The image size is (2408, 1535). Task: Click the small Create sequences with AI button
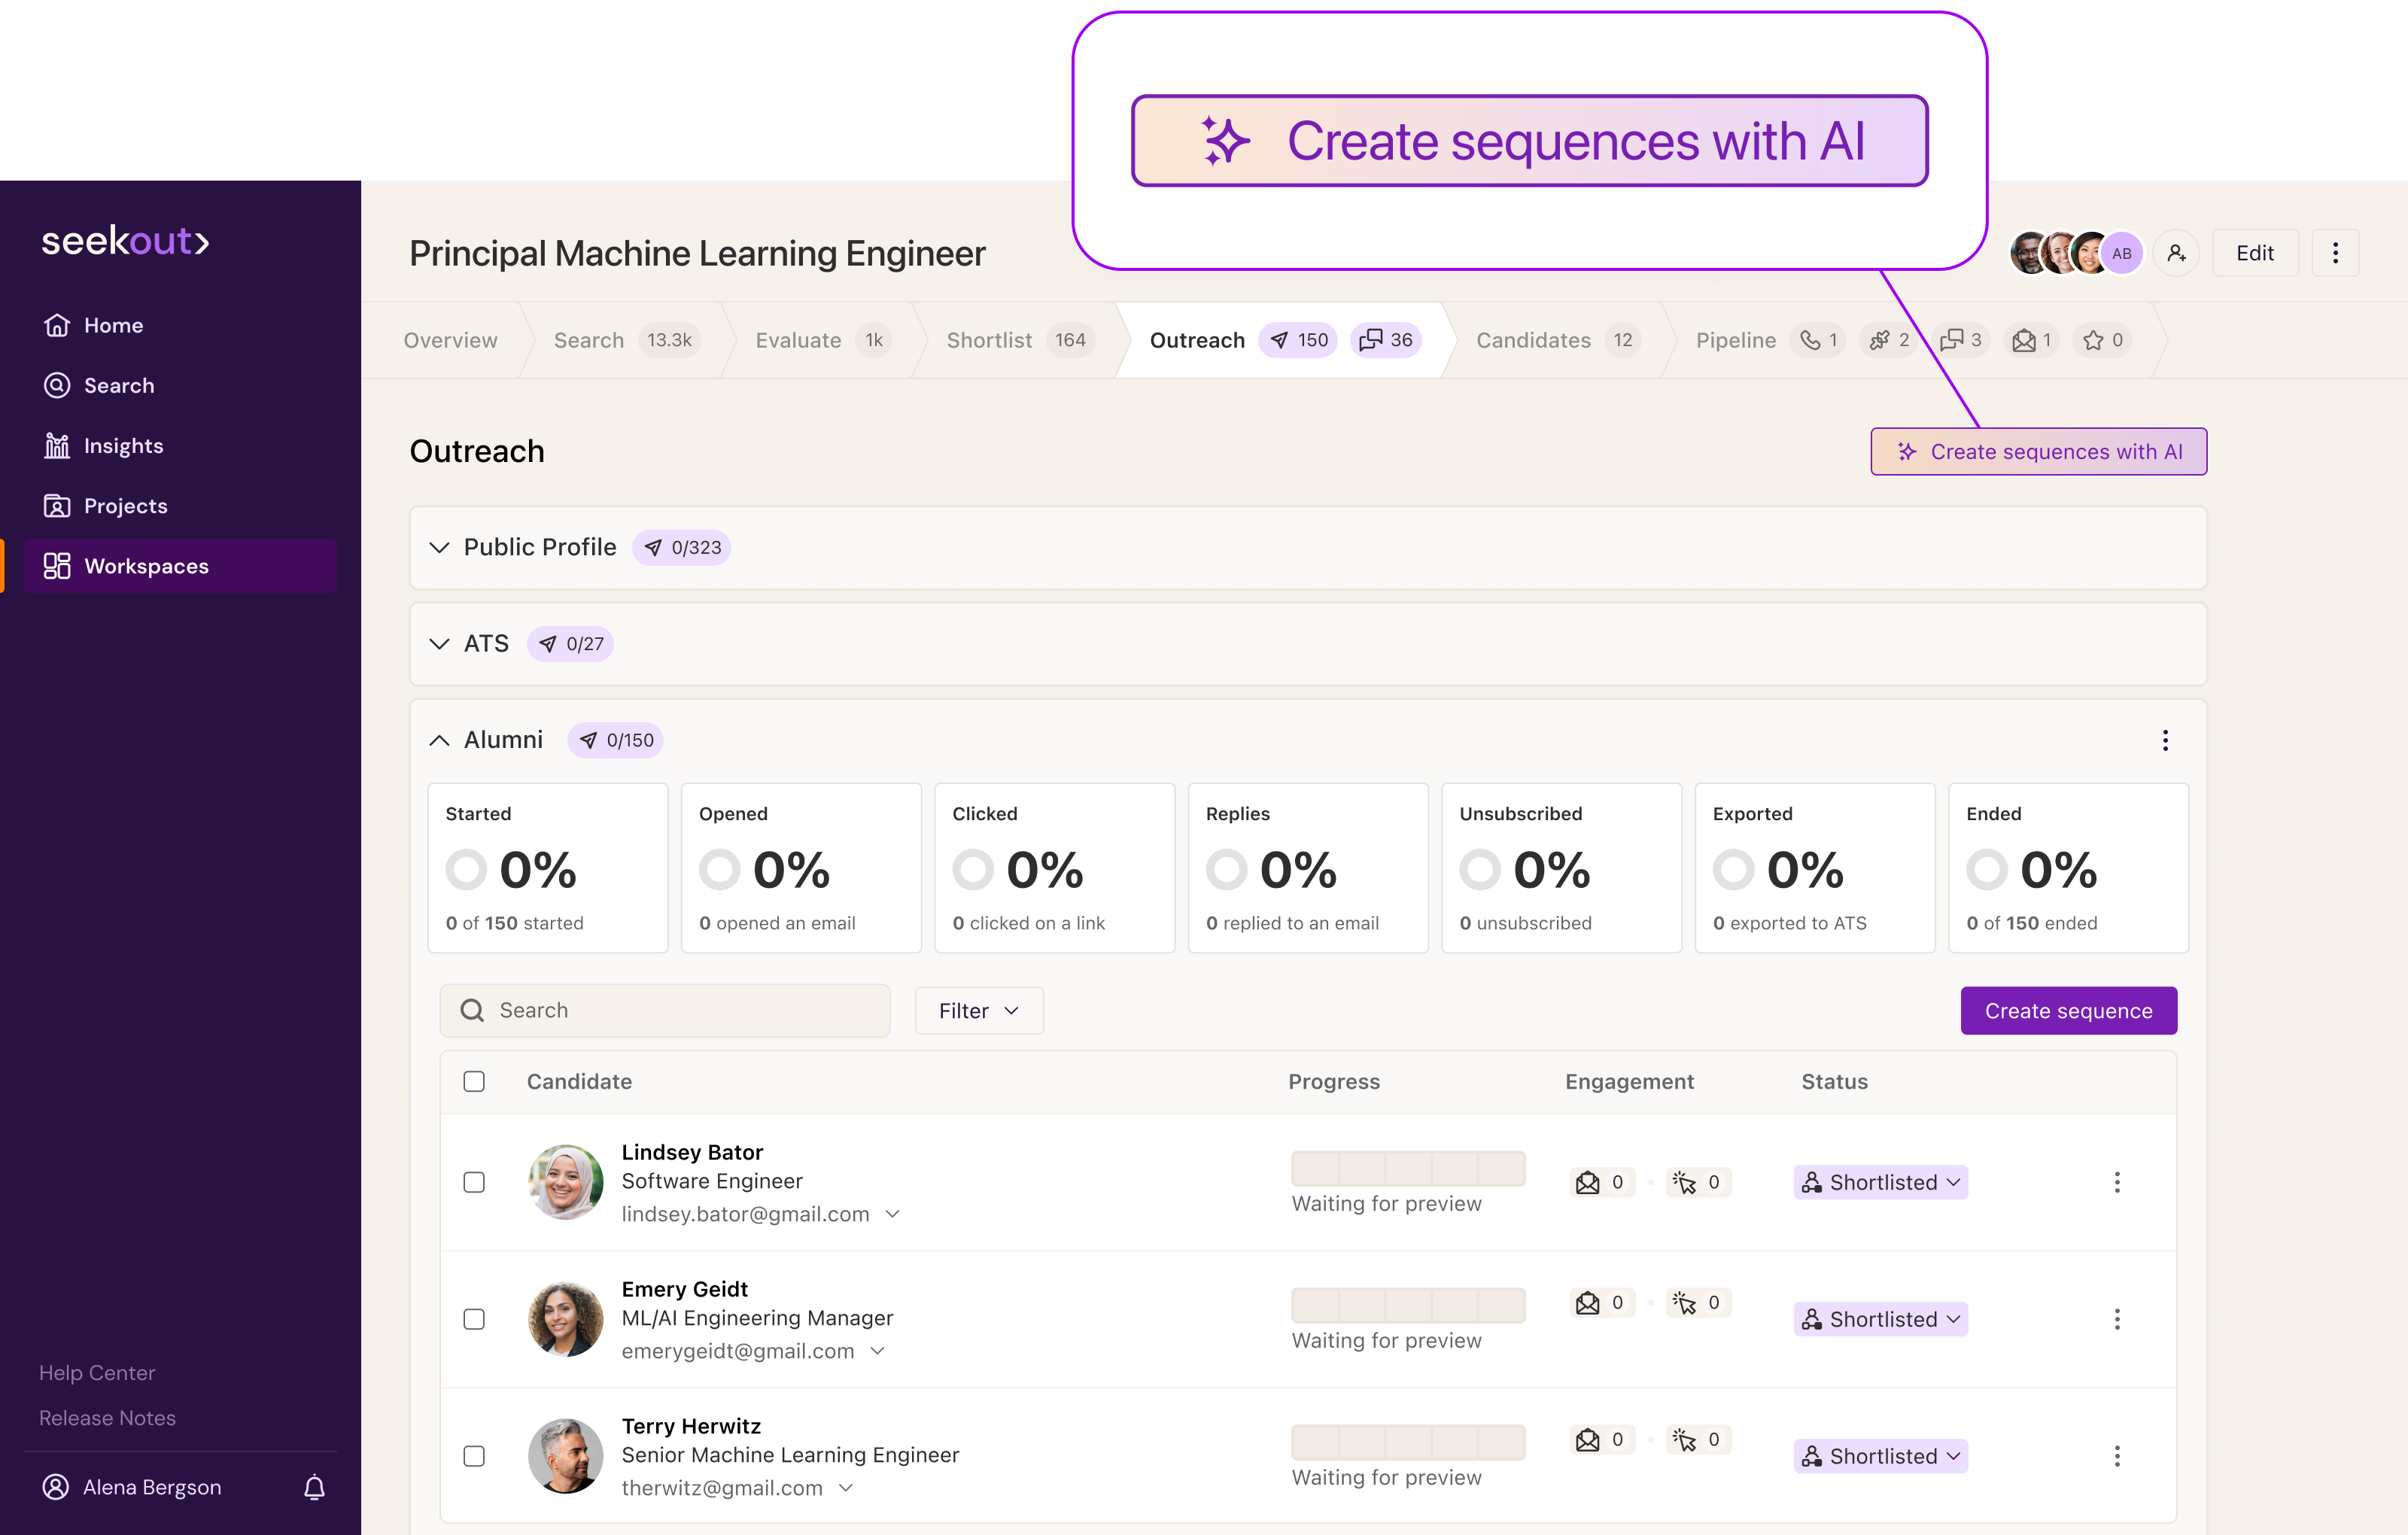point(2038,451)
